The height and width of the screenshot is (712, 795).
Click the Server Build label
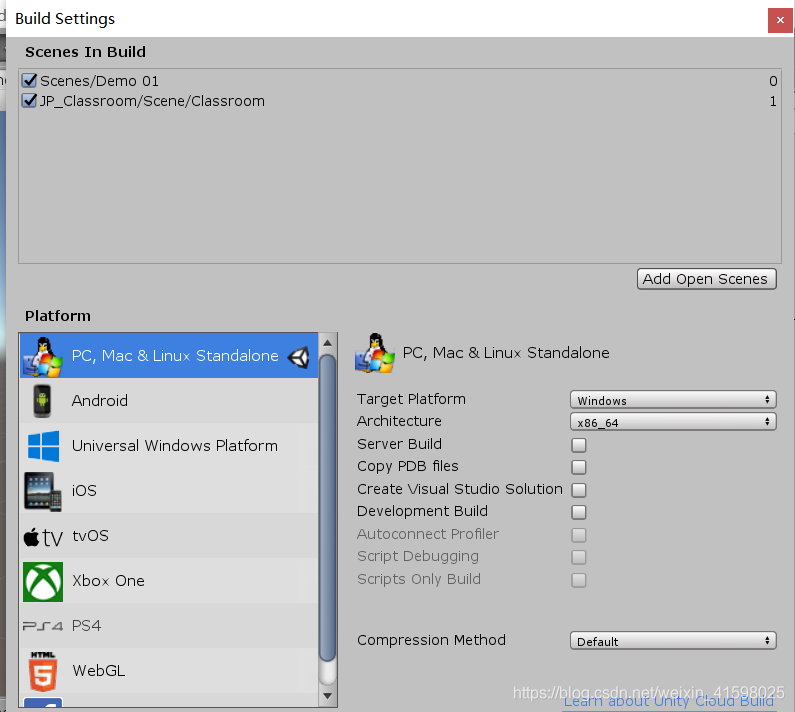[399, 444]
